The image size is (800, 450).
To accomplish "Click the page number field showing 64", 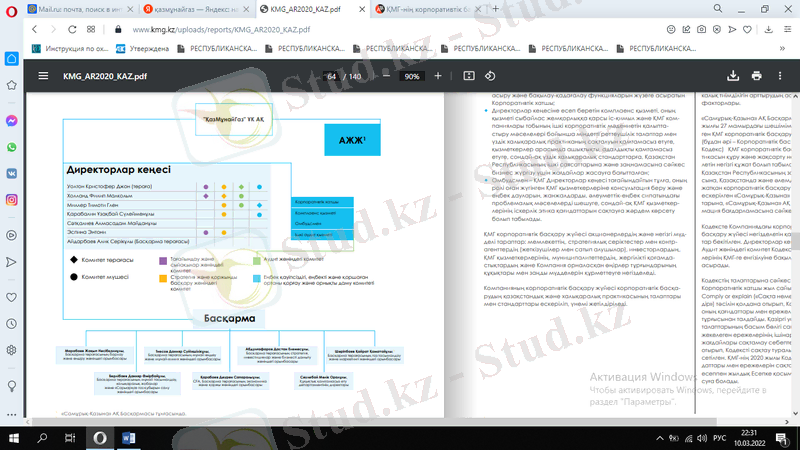I will click(333, 76).
